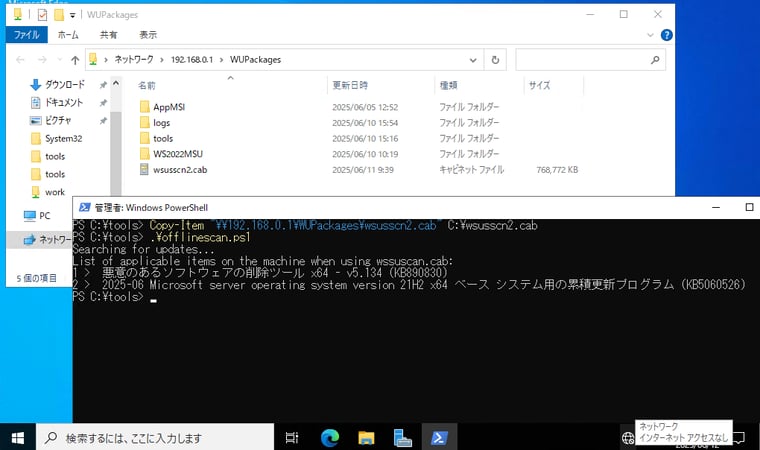The height and width of the screenshot is (450, 760).
Task: Unpin ピクチャ using its pin icon
Action: [103, 121]
